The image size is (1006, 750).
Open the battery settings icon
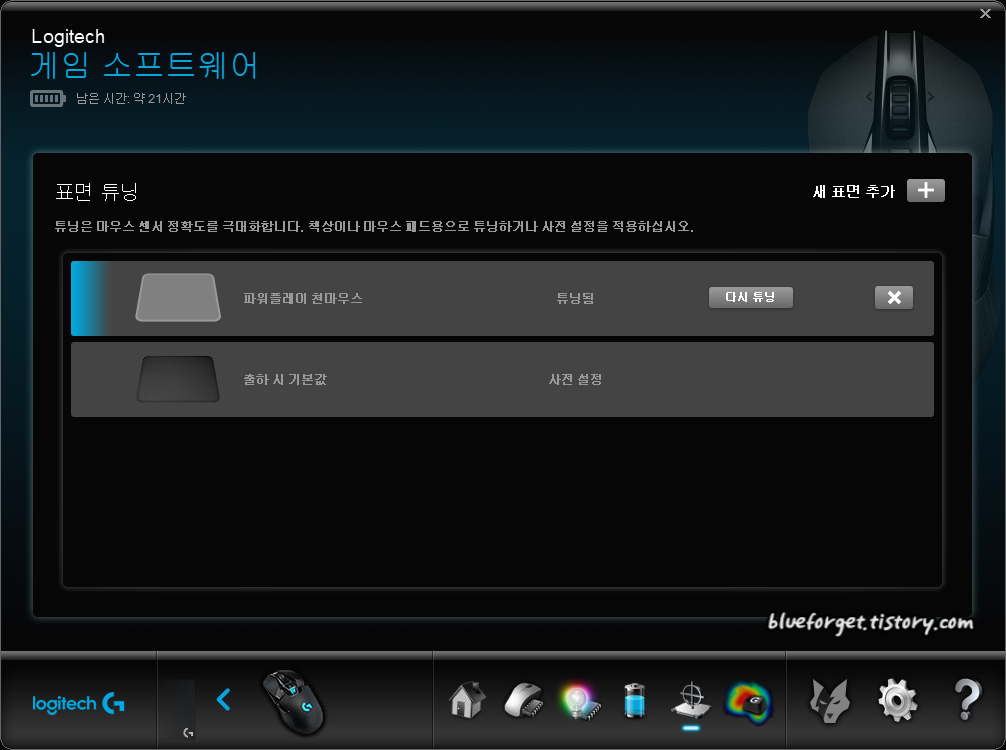click(x=635, y=700)
